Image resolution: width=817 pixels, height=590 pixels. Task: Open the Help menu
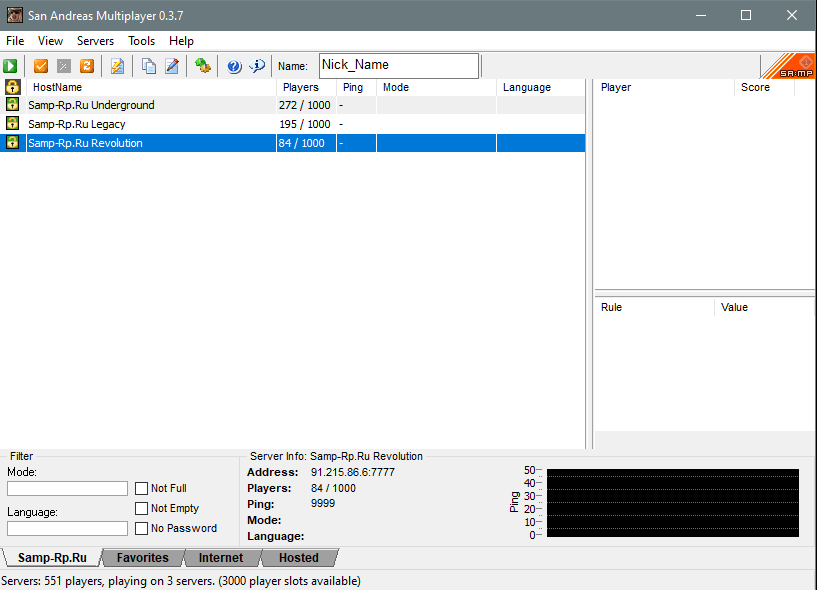click(181, 41)
